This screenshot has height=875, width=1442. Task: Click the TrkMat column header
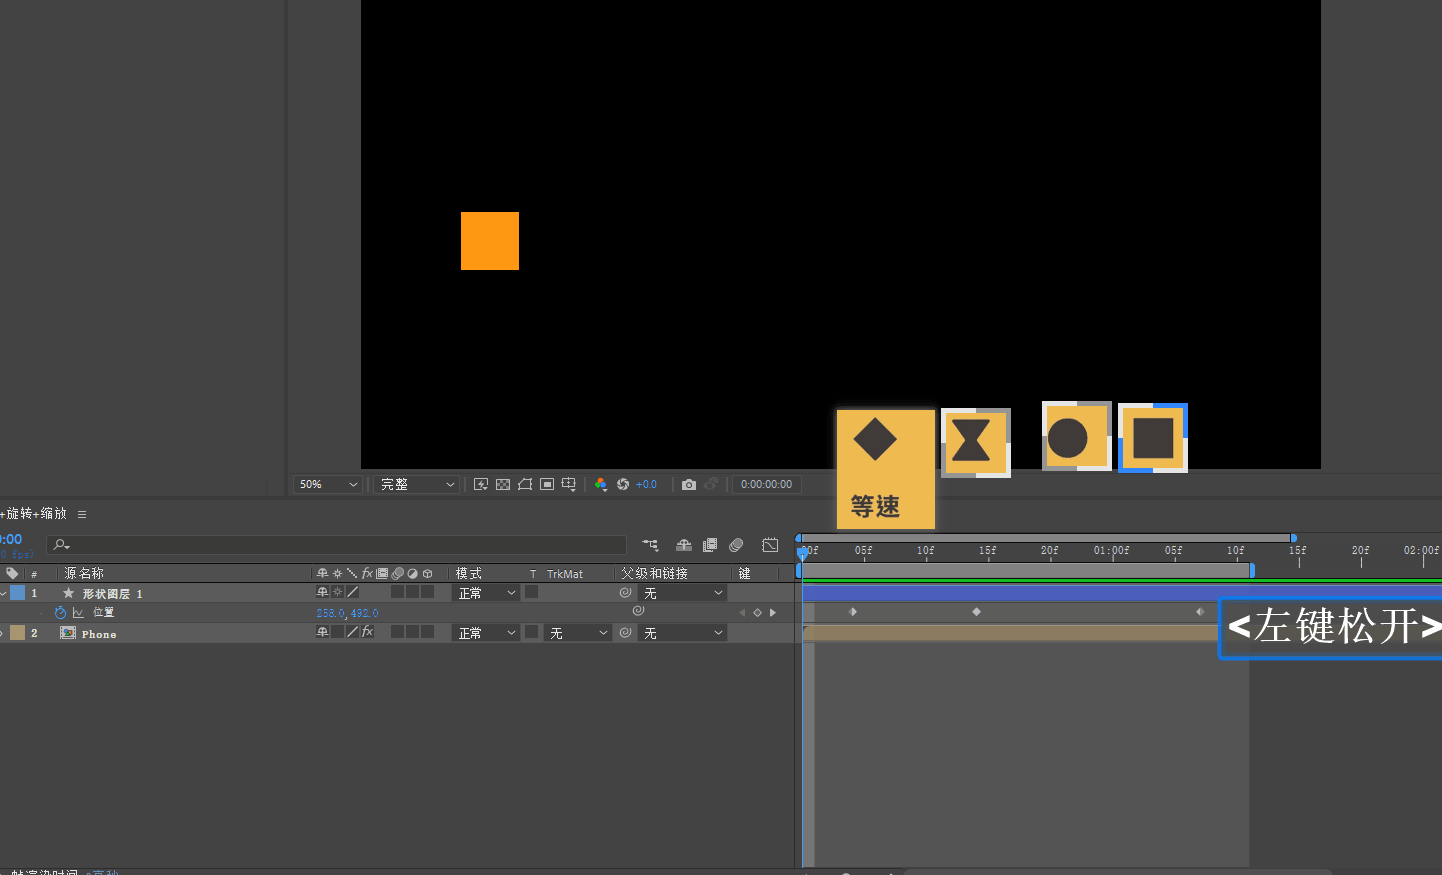pos(565,574)
